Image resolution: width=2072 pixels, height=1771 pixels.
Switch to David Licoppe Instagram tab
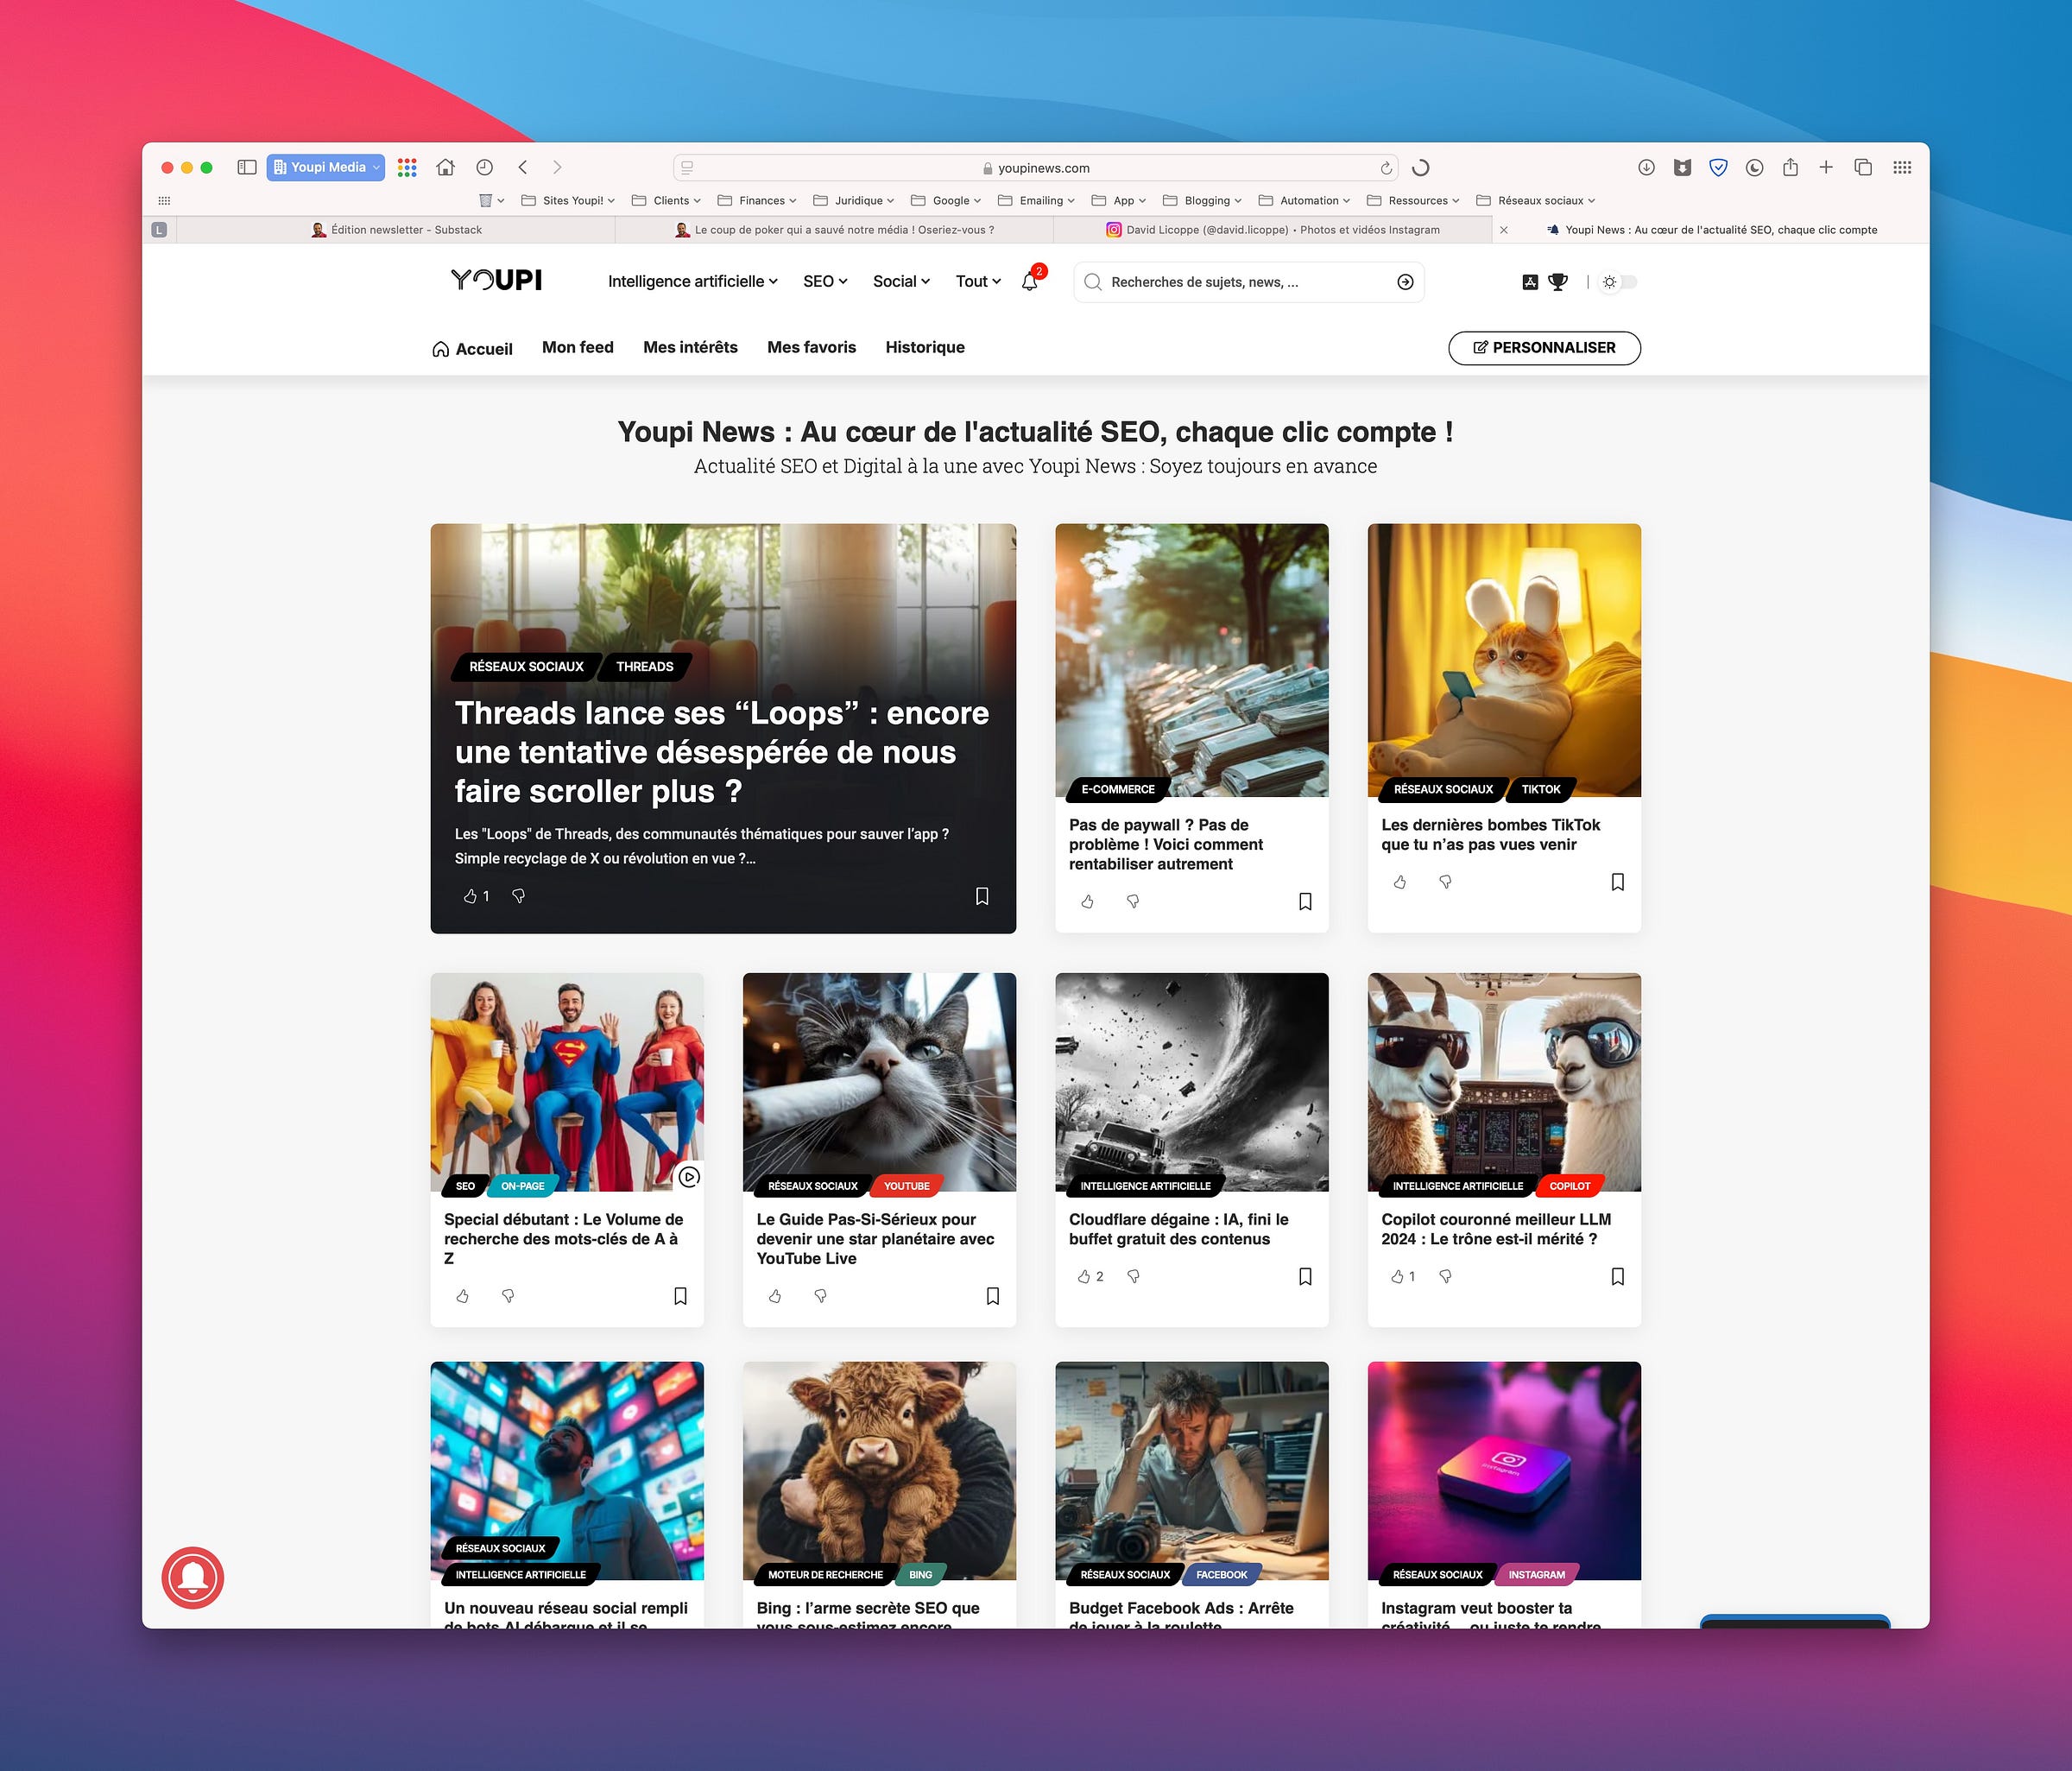pos(1273,230)
